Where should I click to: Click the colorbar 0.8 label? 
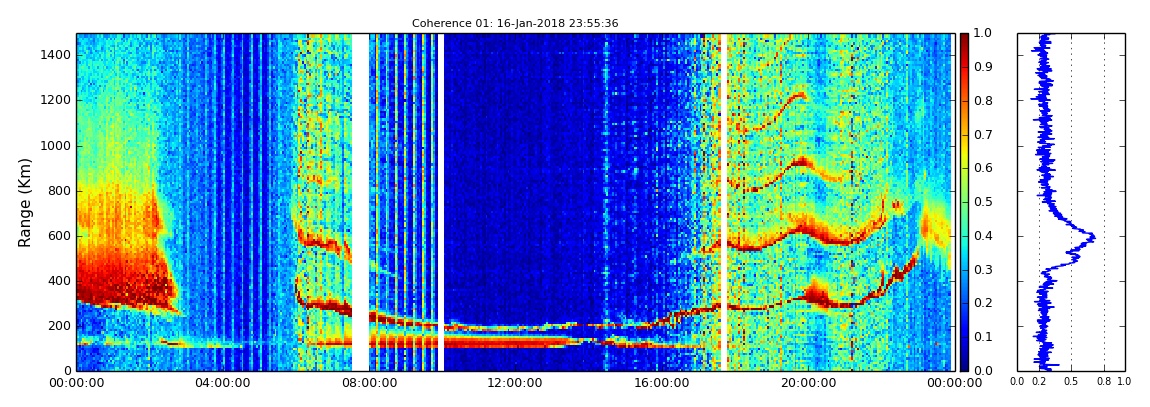(981, 101)
